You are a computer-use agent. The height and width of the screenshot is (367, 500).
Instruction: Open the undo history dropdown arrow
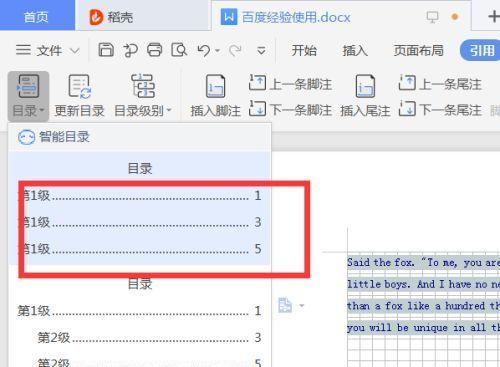tap(217, 51)
